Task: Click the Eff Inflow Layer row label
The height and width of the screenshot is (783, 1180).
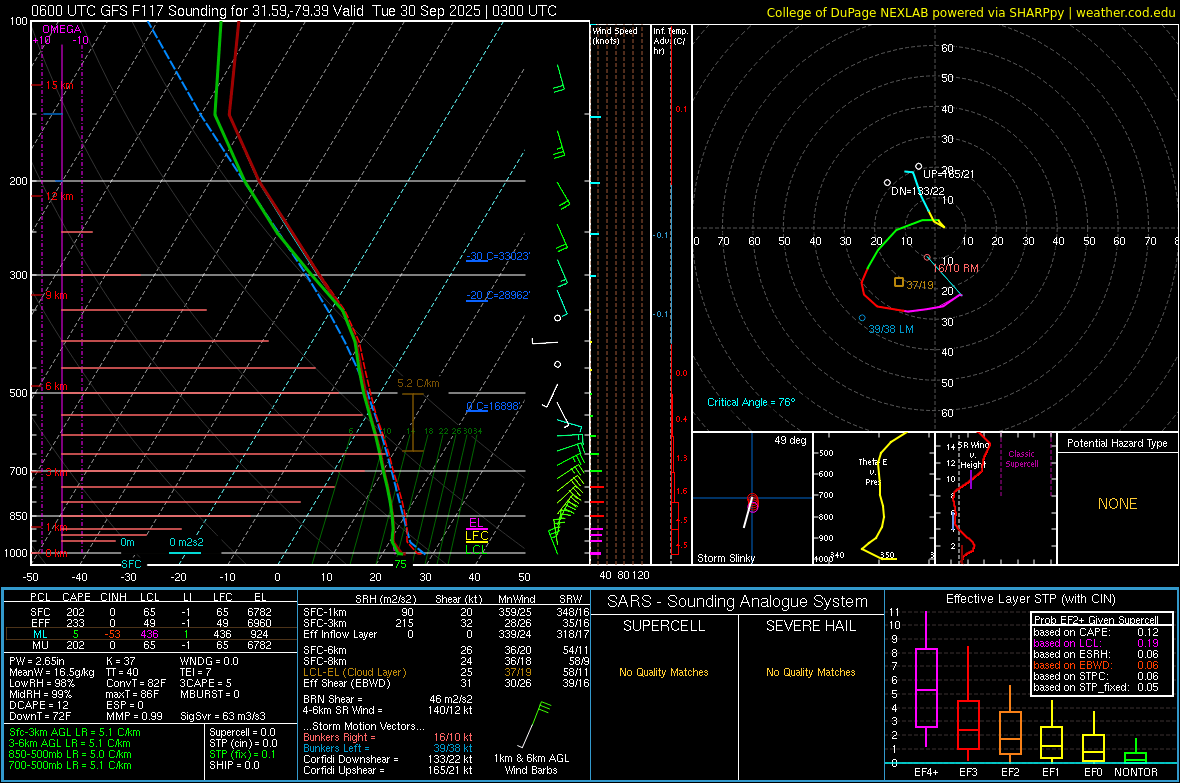Action: (341, 634)
